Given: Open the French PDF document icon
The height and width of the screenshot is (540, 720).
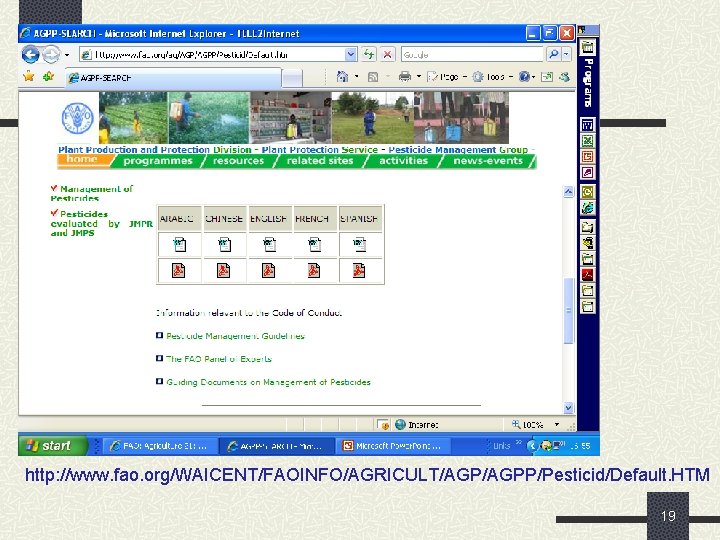Looking at the screenshot, I should click(314, 270).
